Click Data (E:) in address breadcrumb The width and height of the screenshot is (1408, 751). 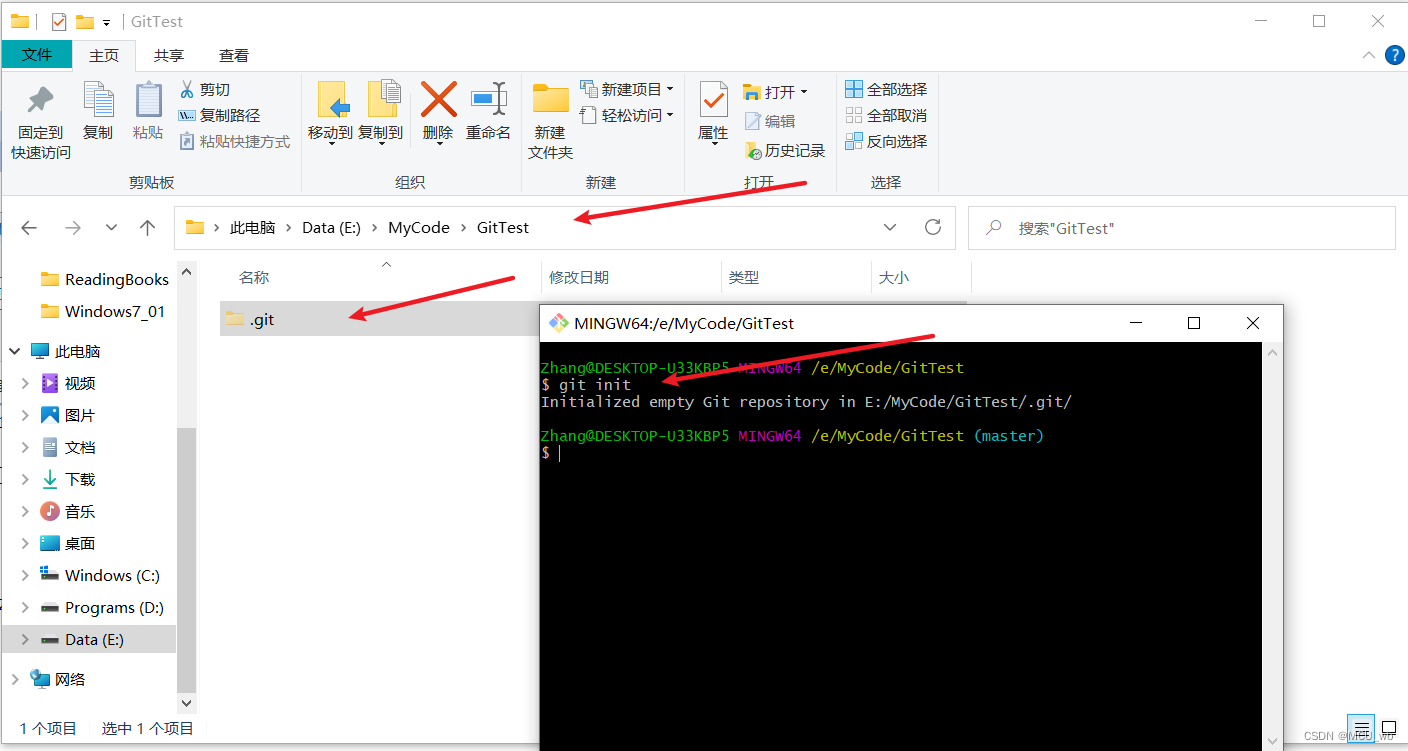(331, 227)
